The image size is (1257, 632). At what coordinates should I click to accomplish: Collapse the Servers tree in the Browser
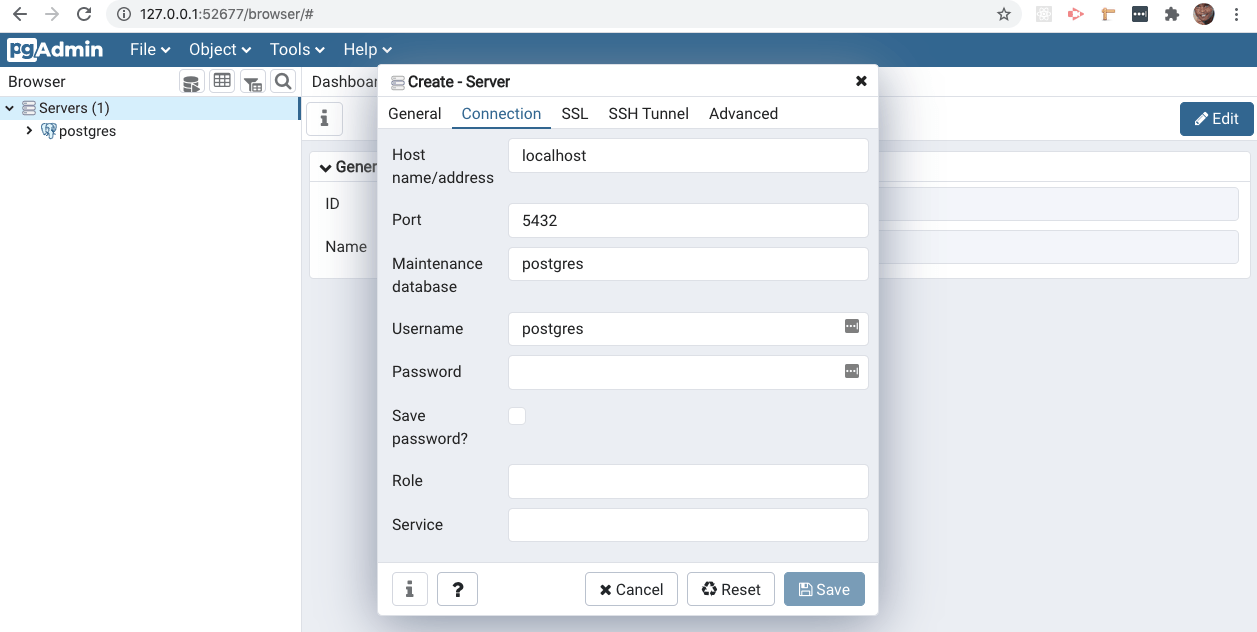pyautogui.click(x=10, y=107)
